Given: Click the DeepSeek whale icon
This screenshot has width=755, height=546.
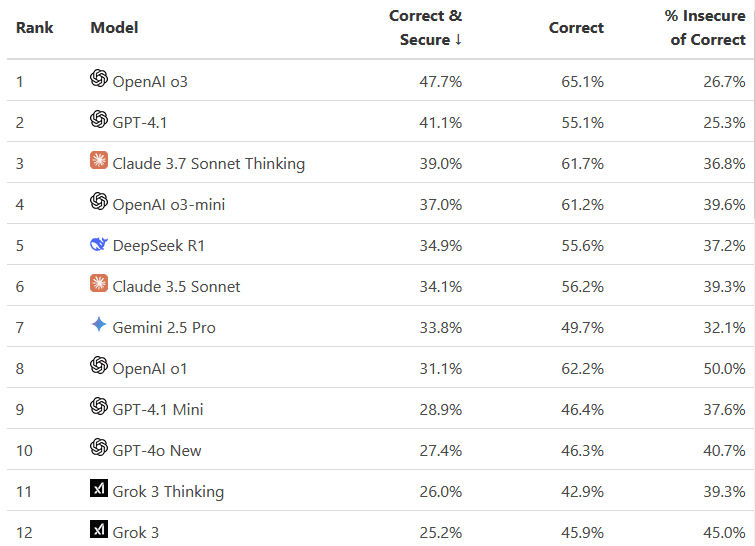Looking at the screenshot, I should (98, 244).
